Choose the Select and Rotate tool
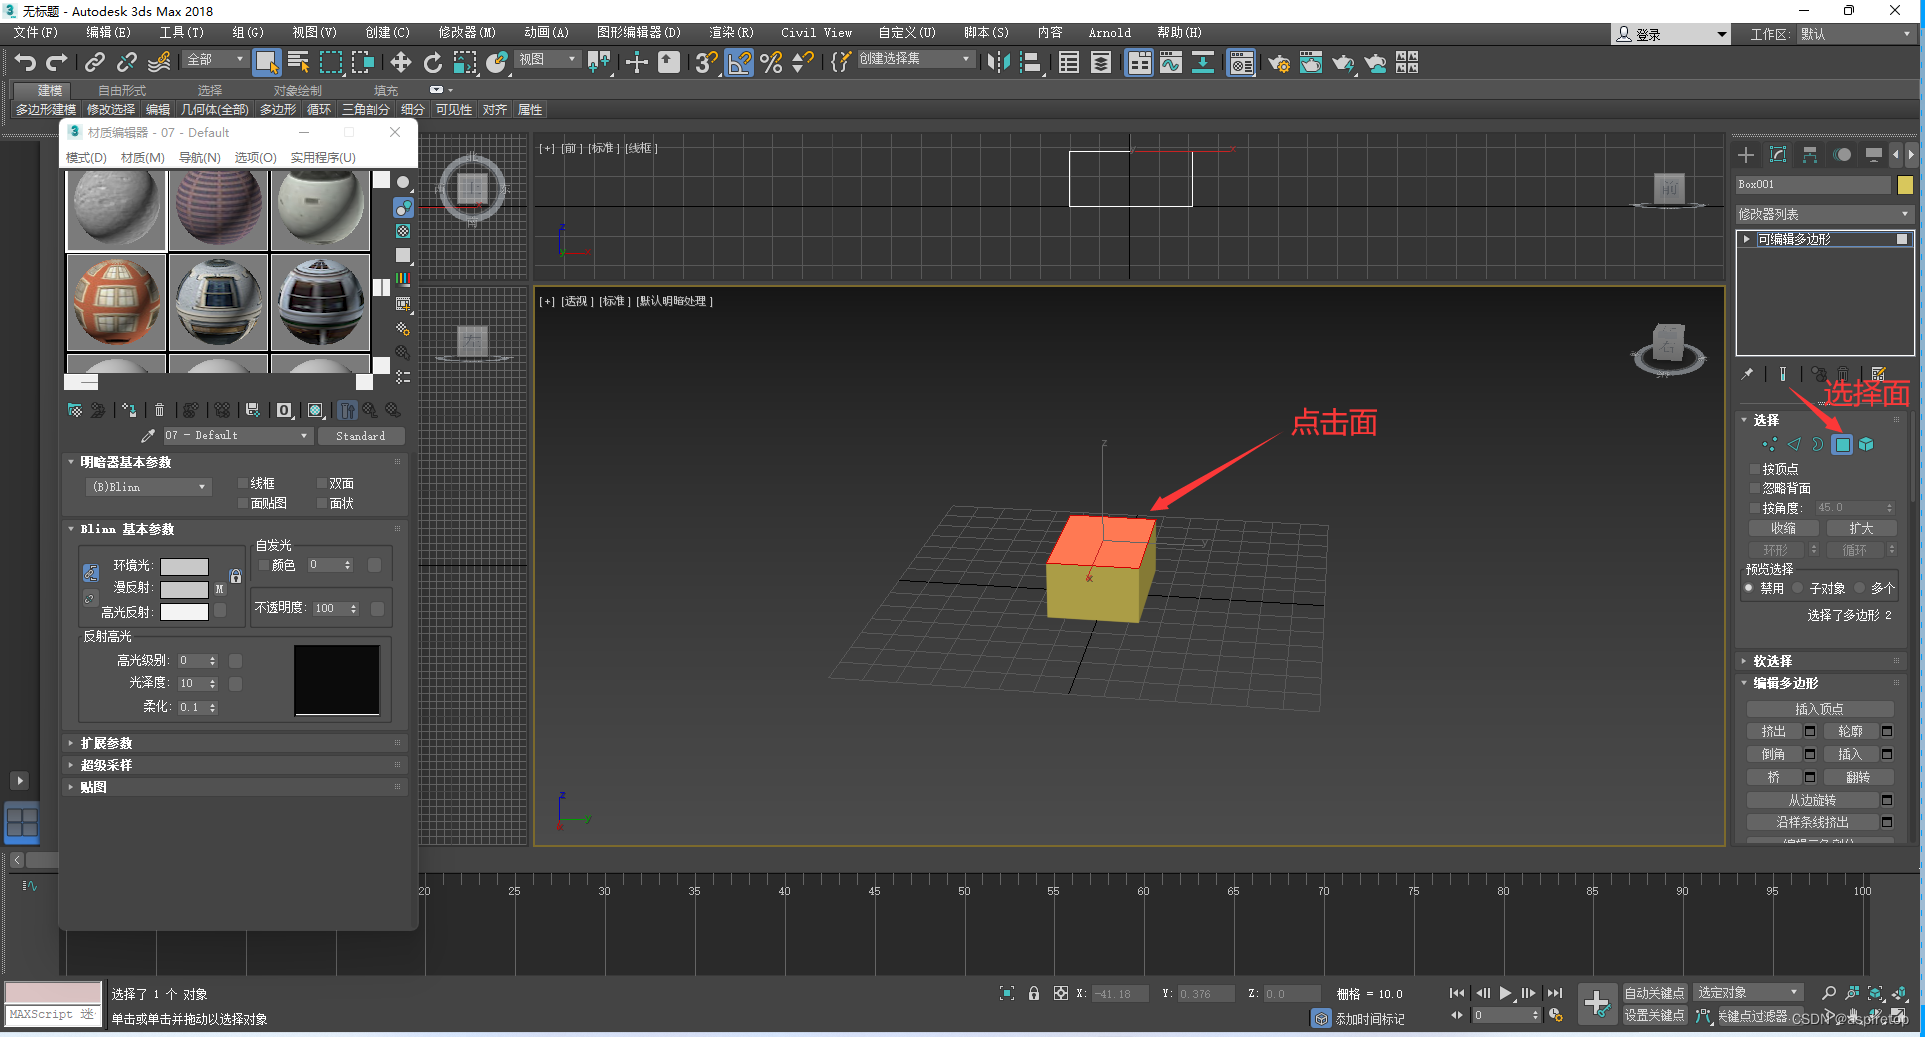This screenshot has width=1925, height=1037. coord(432,63)
